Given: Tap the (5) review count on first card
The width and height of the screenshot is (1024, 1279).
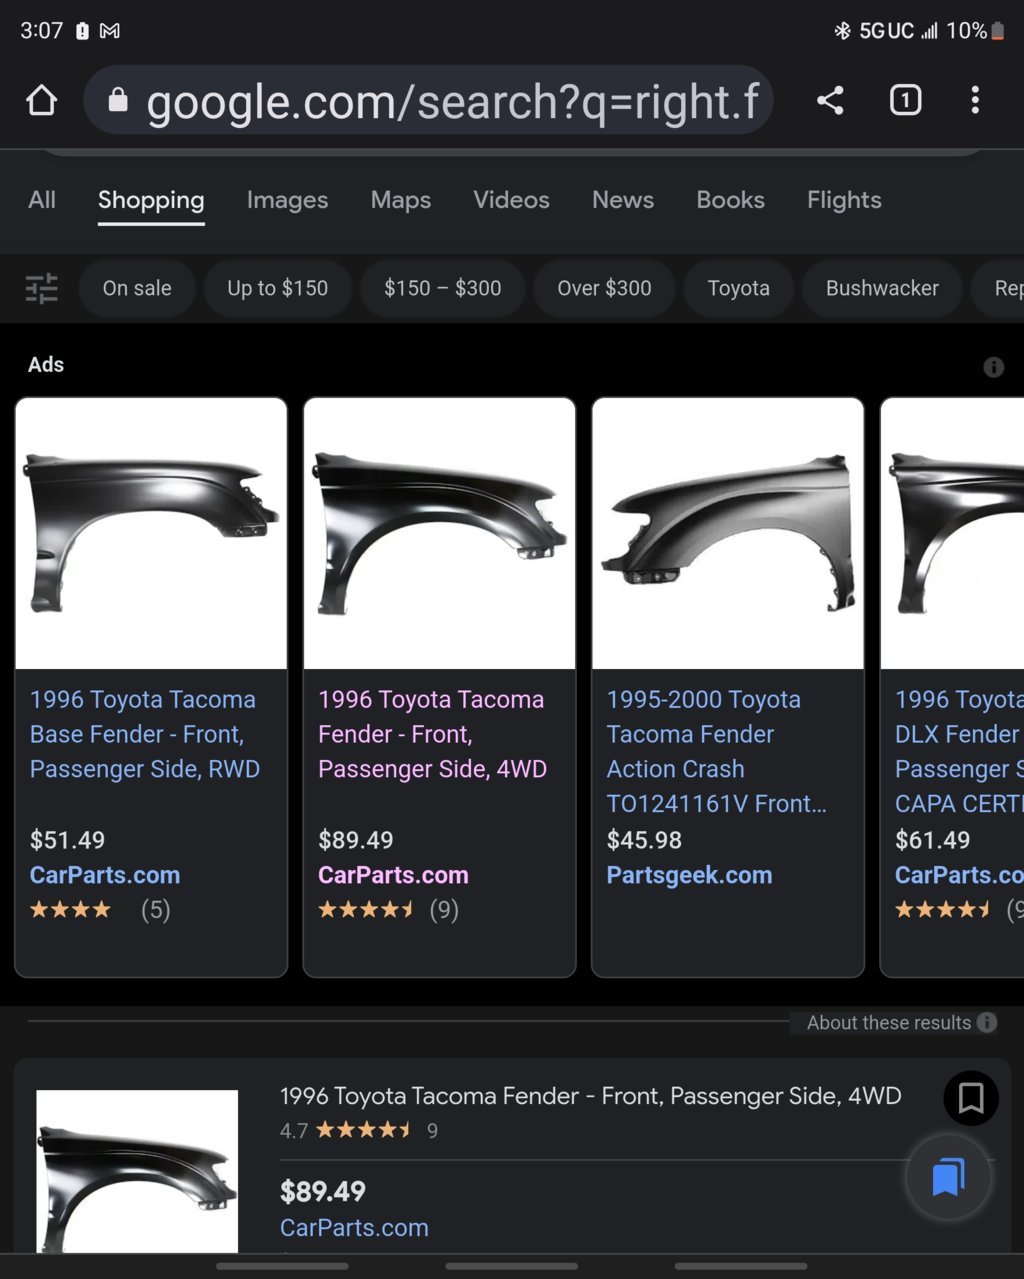Looking at the screenshot, I should coord(155,910).
